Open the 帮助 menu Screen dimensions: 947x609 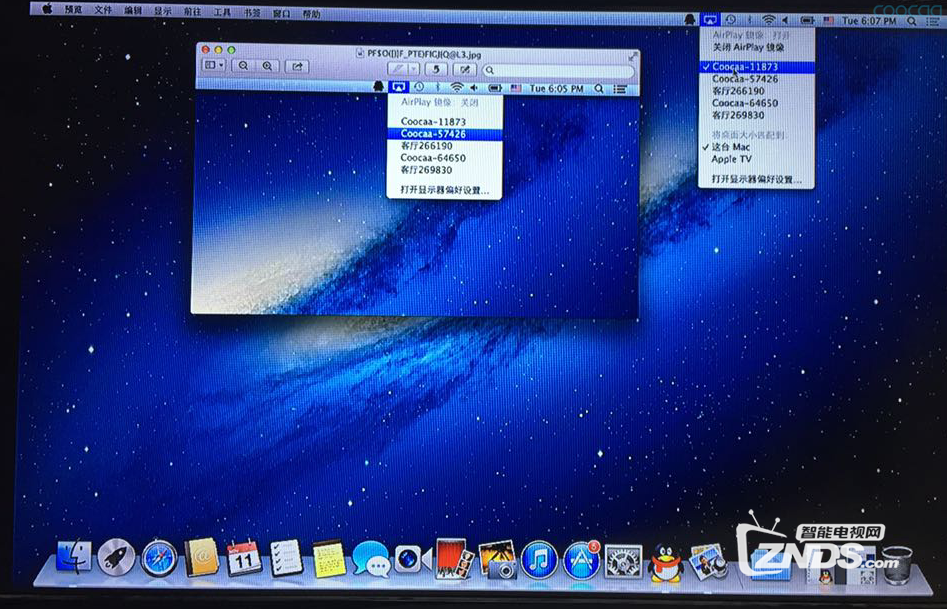(312, 14)
